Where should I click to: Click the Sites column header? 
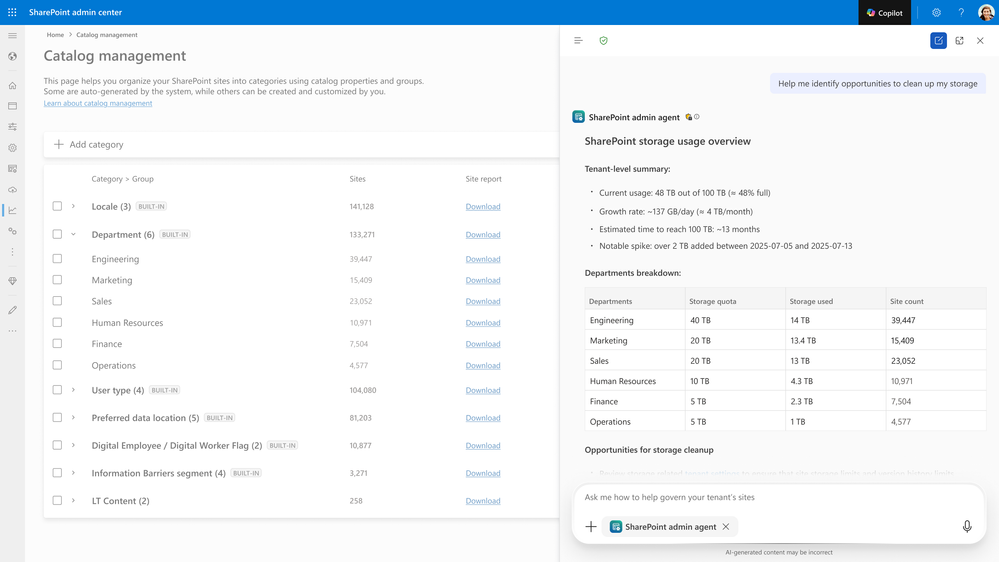click(x=357, y=179)
